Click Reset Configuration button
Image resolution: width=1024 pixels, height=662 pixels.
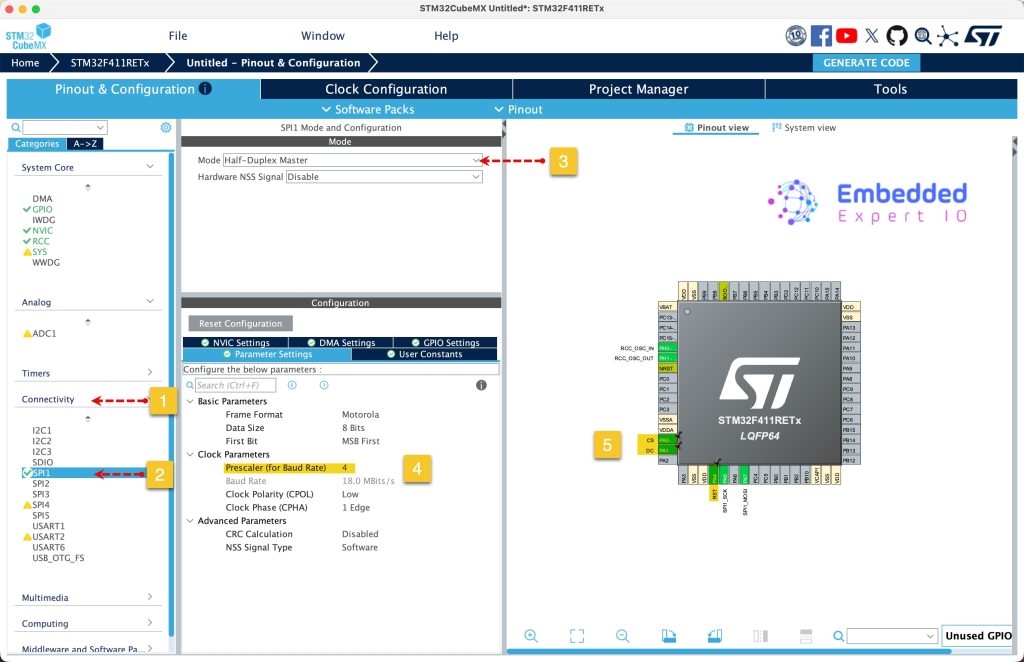point(240,324)
